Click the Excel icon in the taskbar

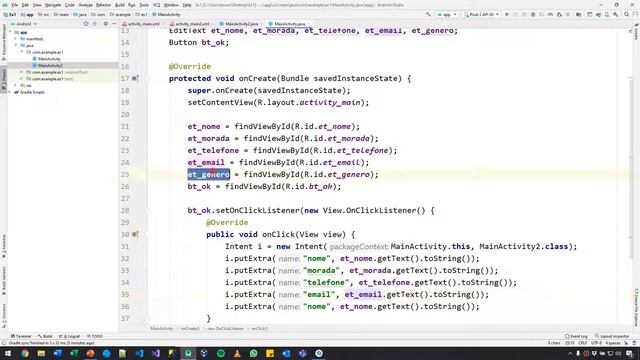pyautogui.click(x=74, y=353)
